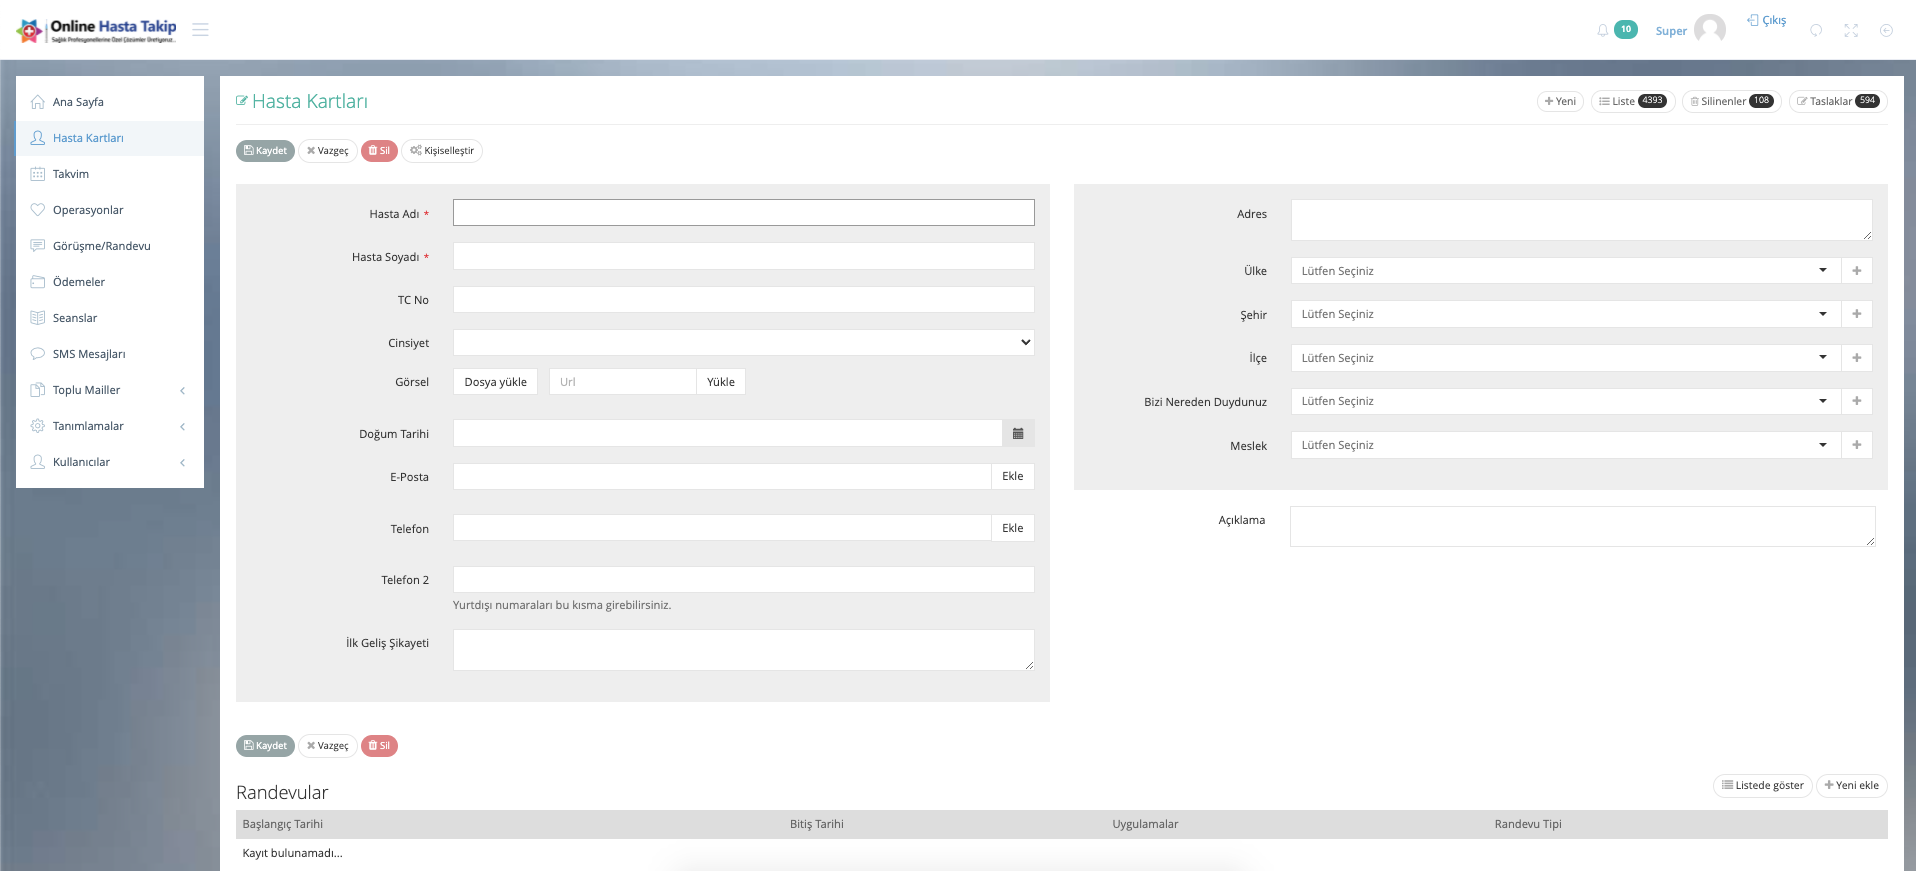The height and width of the screenshot is (871, 1916).
Task: Open the Bizi Nereden Duydunuz dropdown
Action: (1565, 401)
